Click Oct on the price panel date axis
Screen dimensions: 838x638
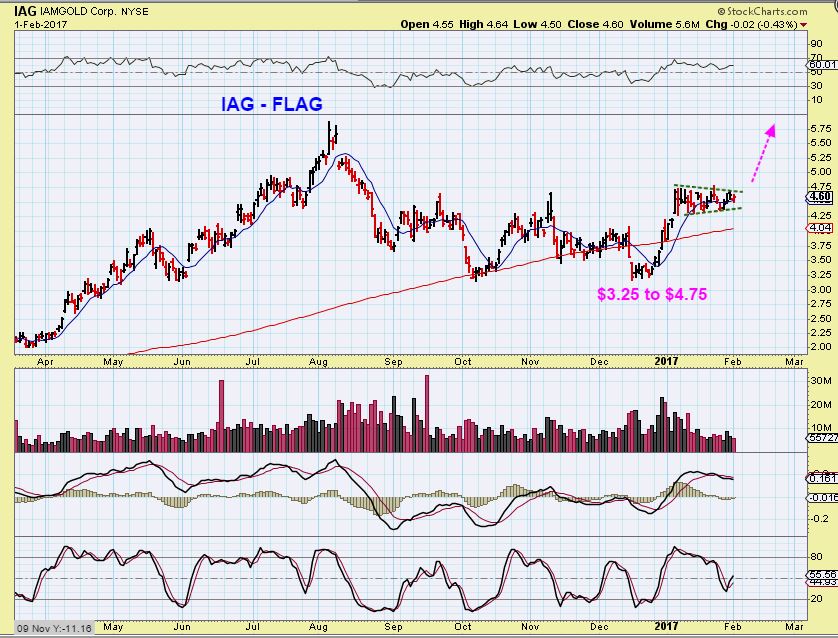pos(463,362)
